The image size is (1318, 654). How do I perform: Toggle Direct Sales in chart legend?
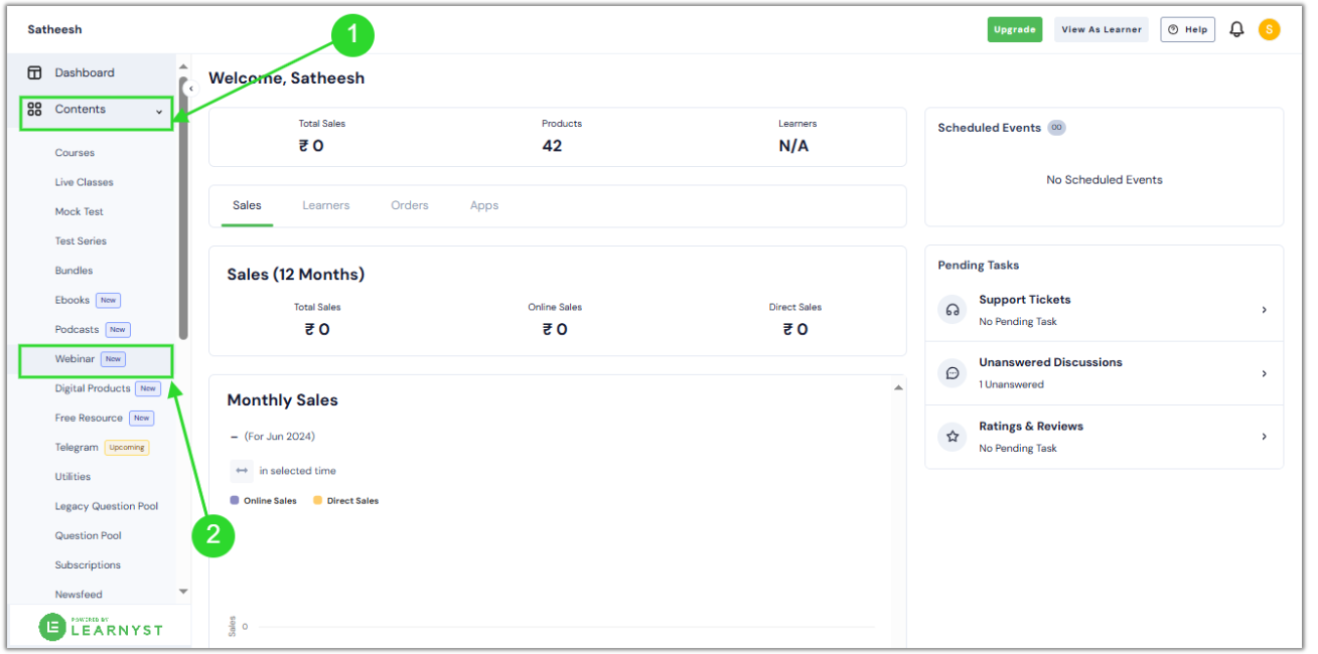point(345,500)
